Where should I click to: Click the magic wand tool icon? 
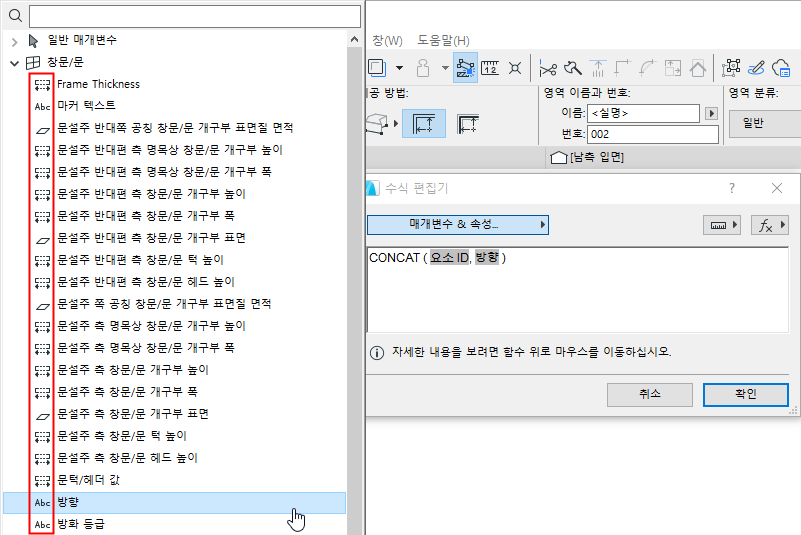pyautogui.click(x=573, y=68)
